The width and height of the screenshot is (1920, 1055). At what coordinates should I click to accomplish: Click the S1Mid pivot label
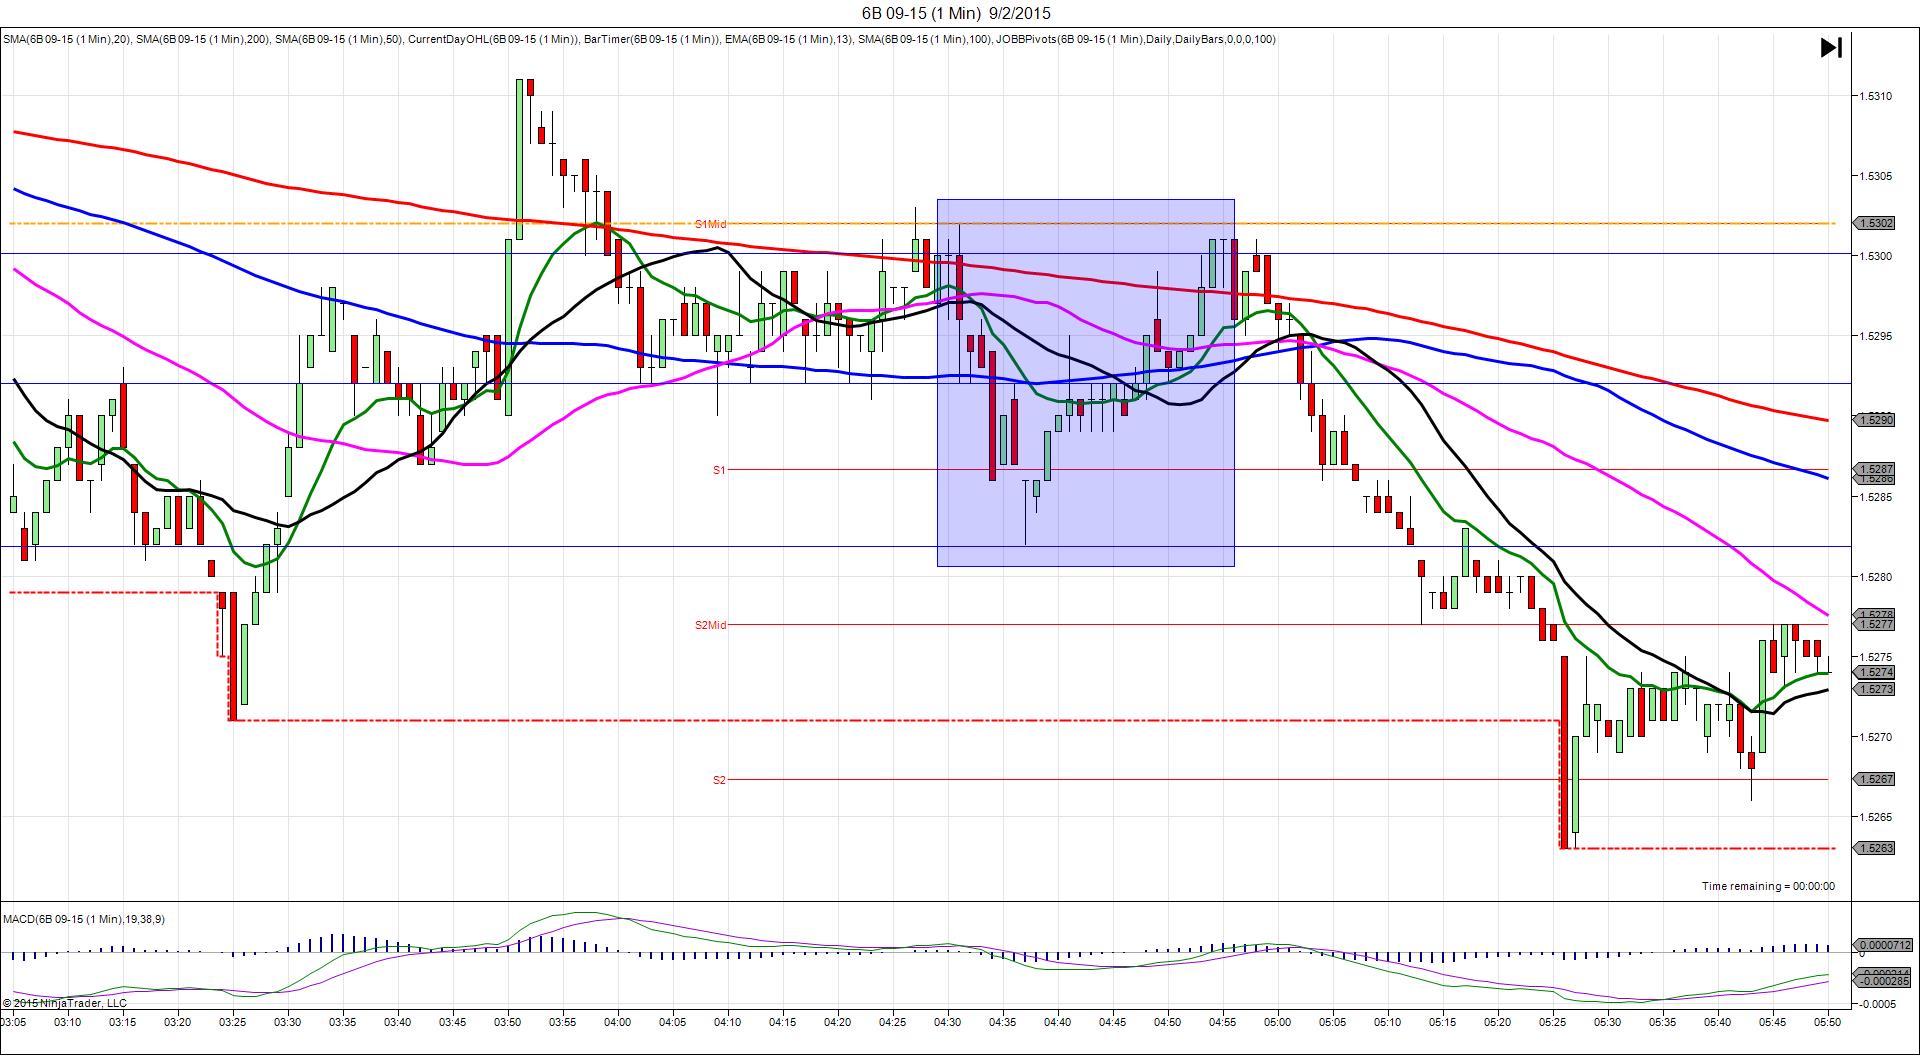coord(710,225)
